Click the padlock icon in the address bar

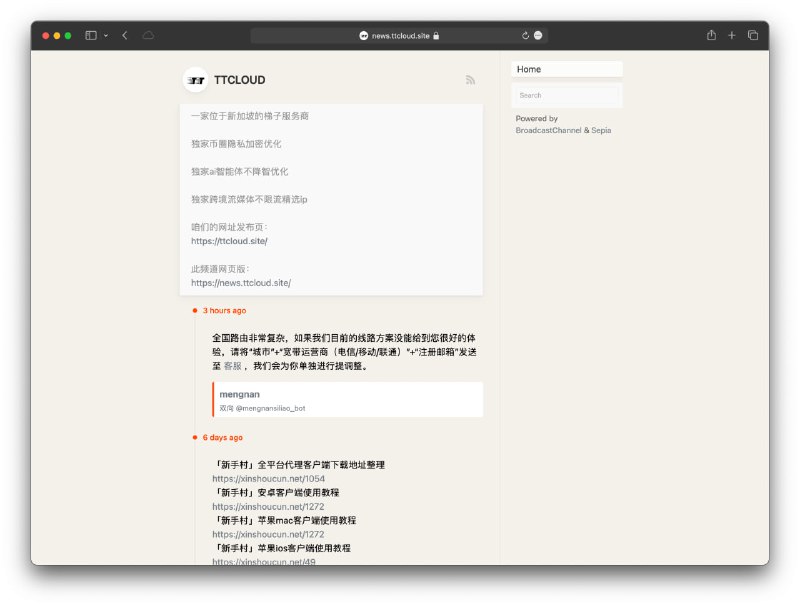(x=438, y=34)
